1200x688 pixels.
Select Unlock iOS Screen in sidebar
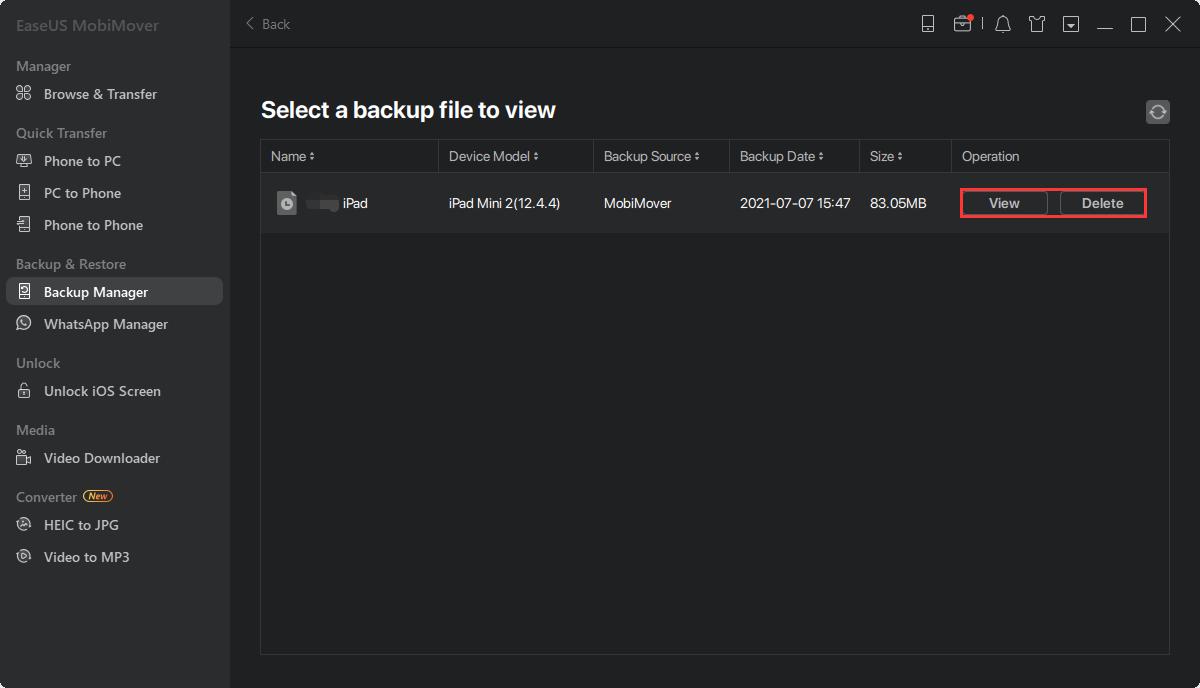coord(102,391)
